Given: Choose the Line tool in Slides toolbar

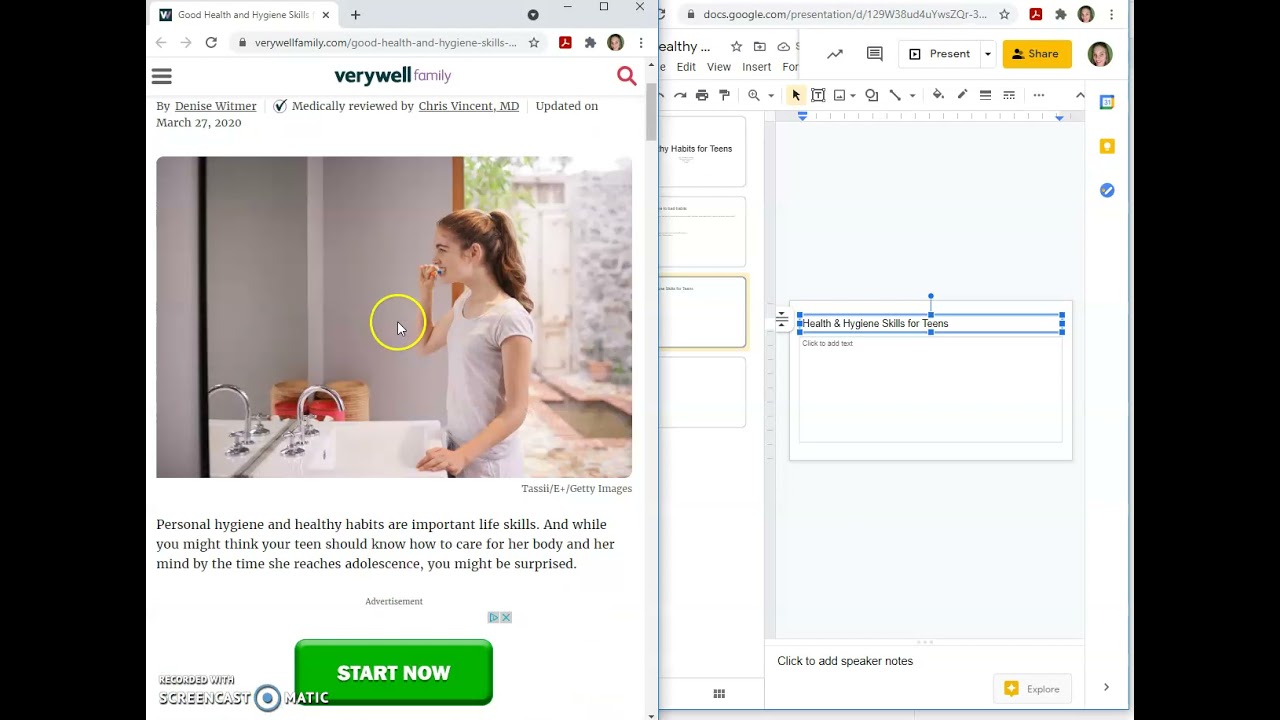Looking at the screenshot, I should click(x=895, y=95).
